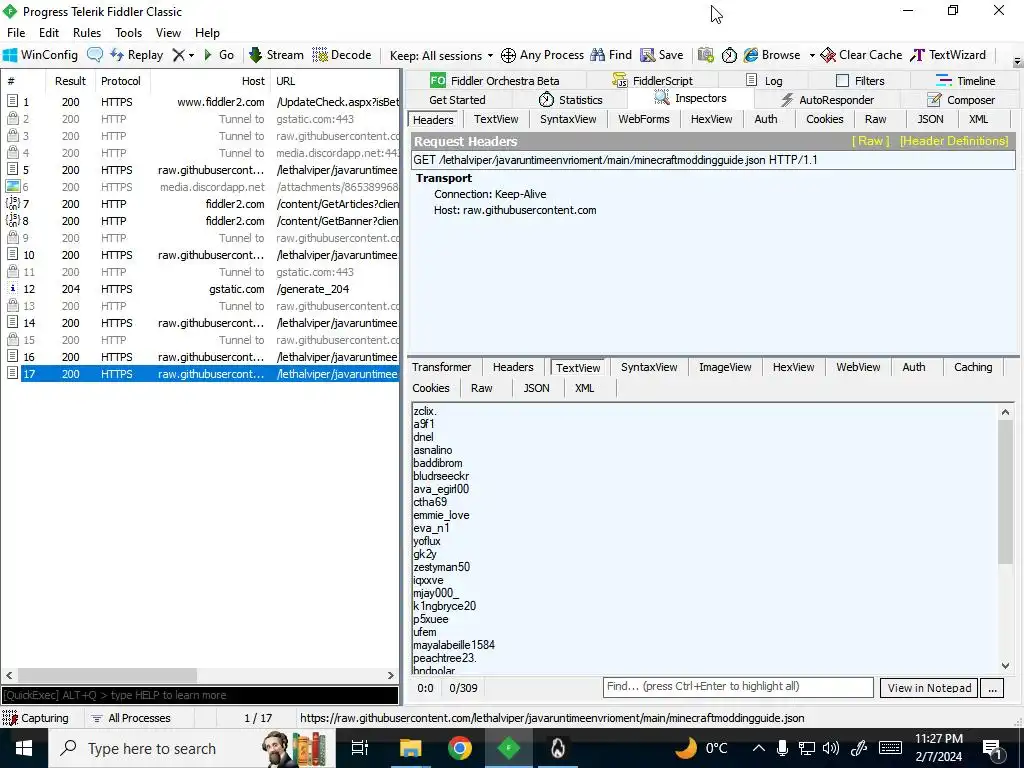Toggle Capturing in the status bar
This screenshot has width=1024, height=768.
36,718
